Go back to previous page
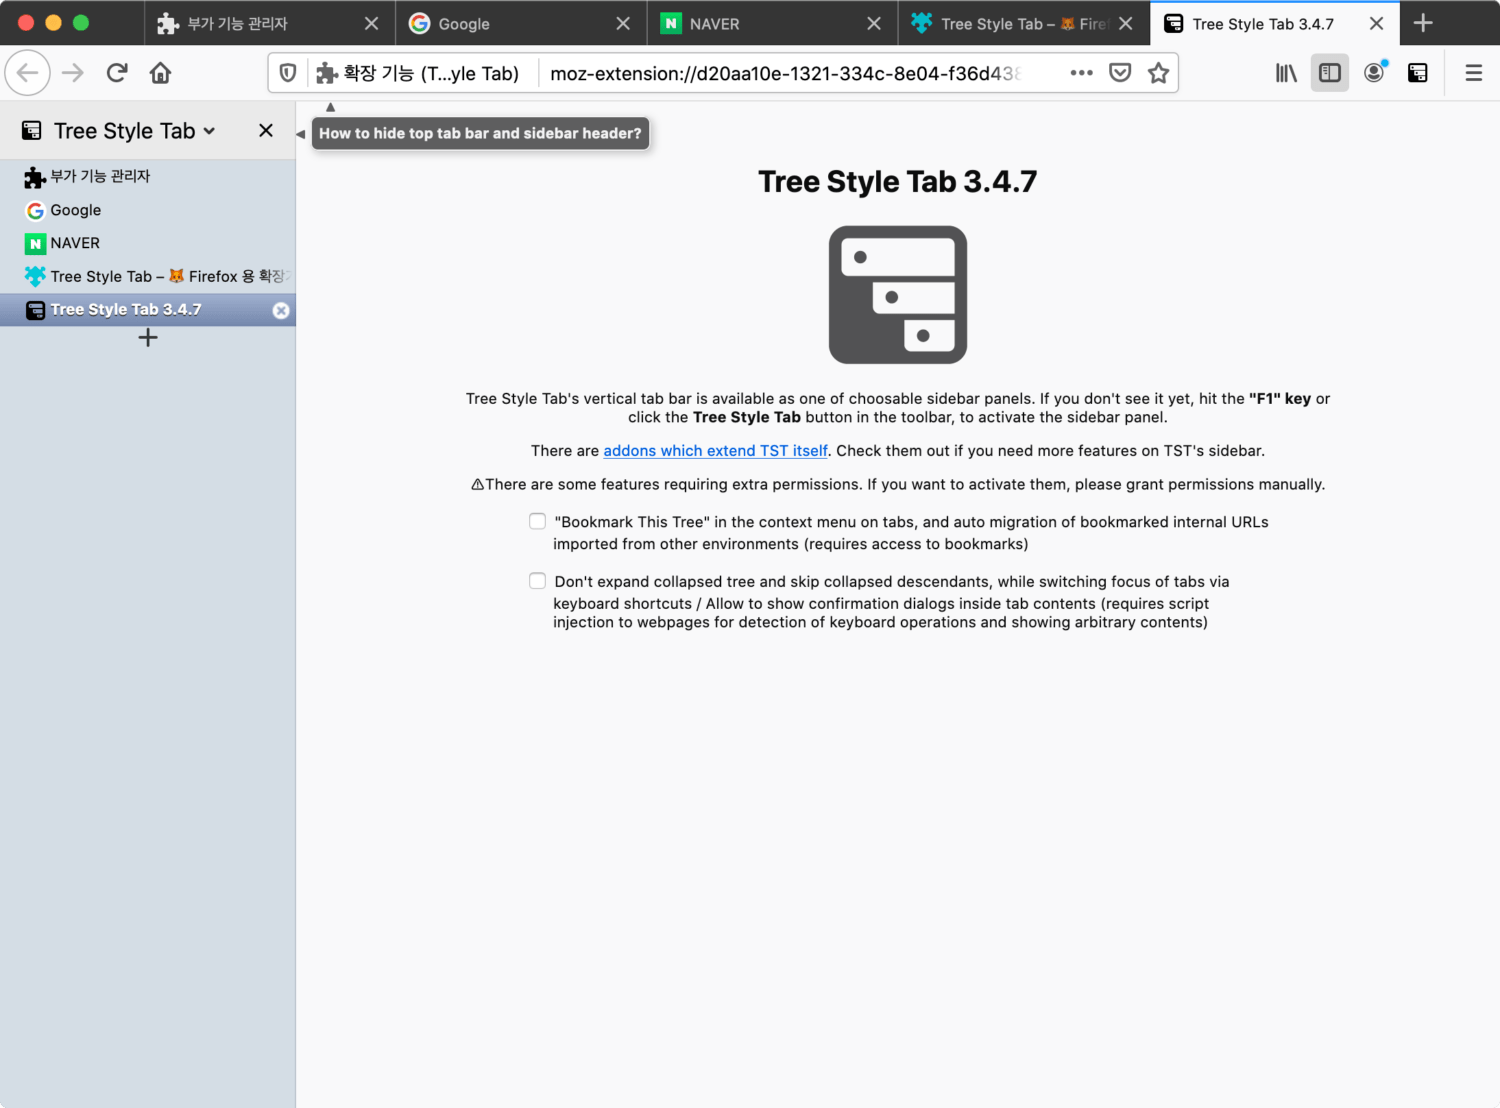 point(28,73)
